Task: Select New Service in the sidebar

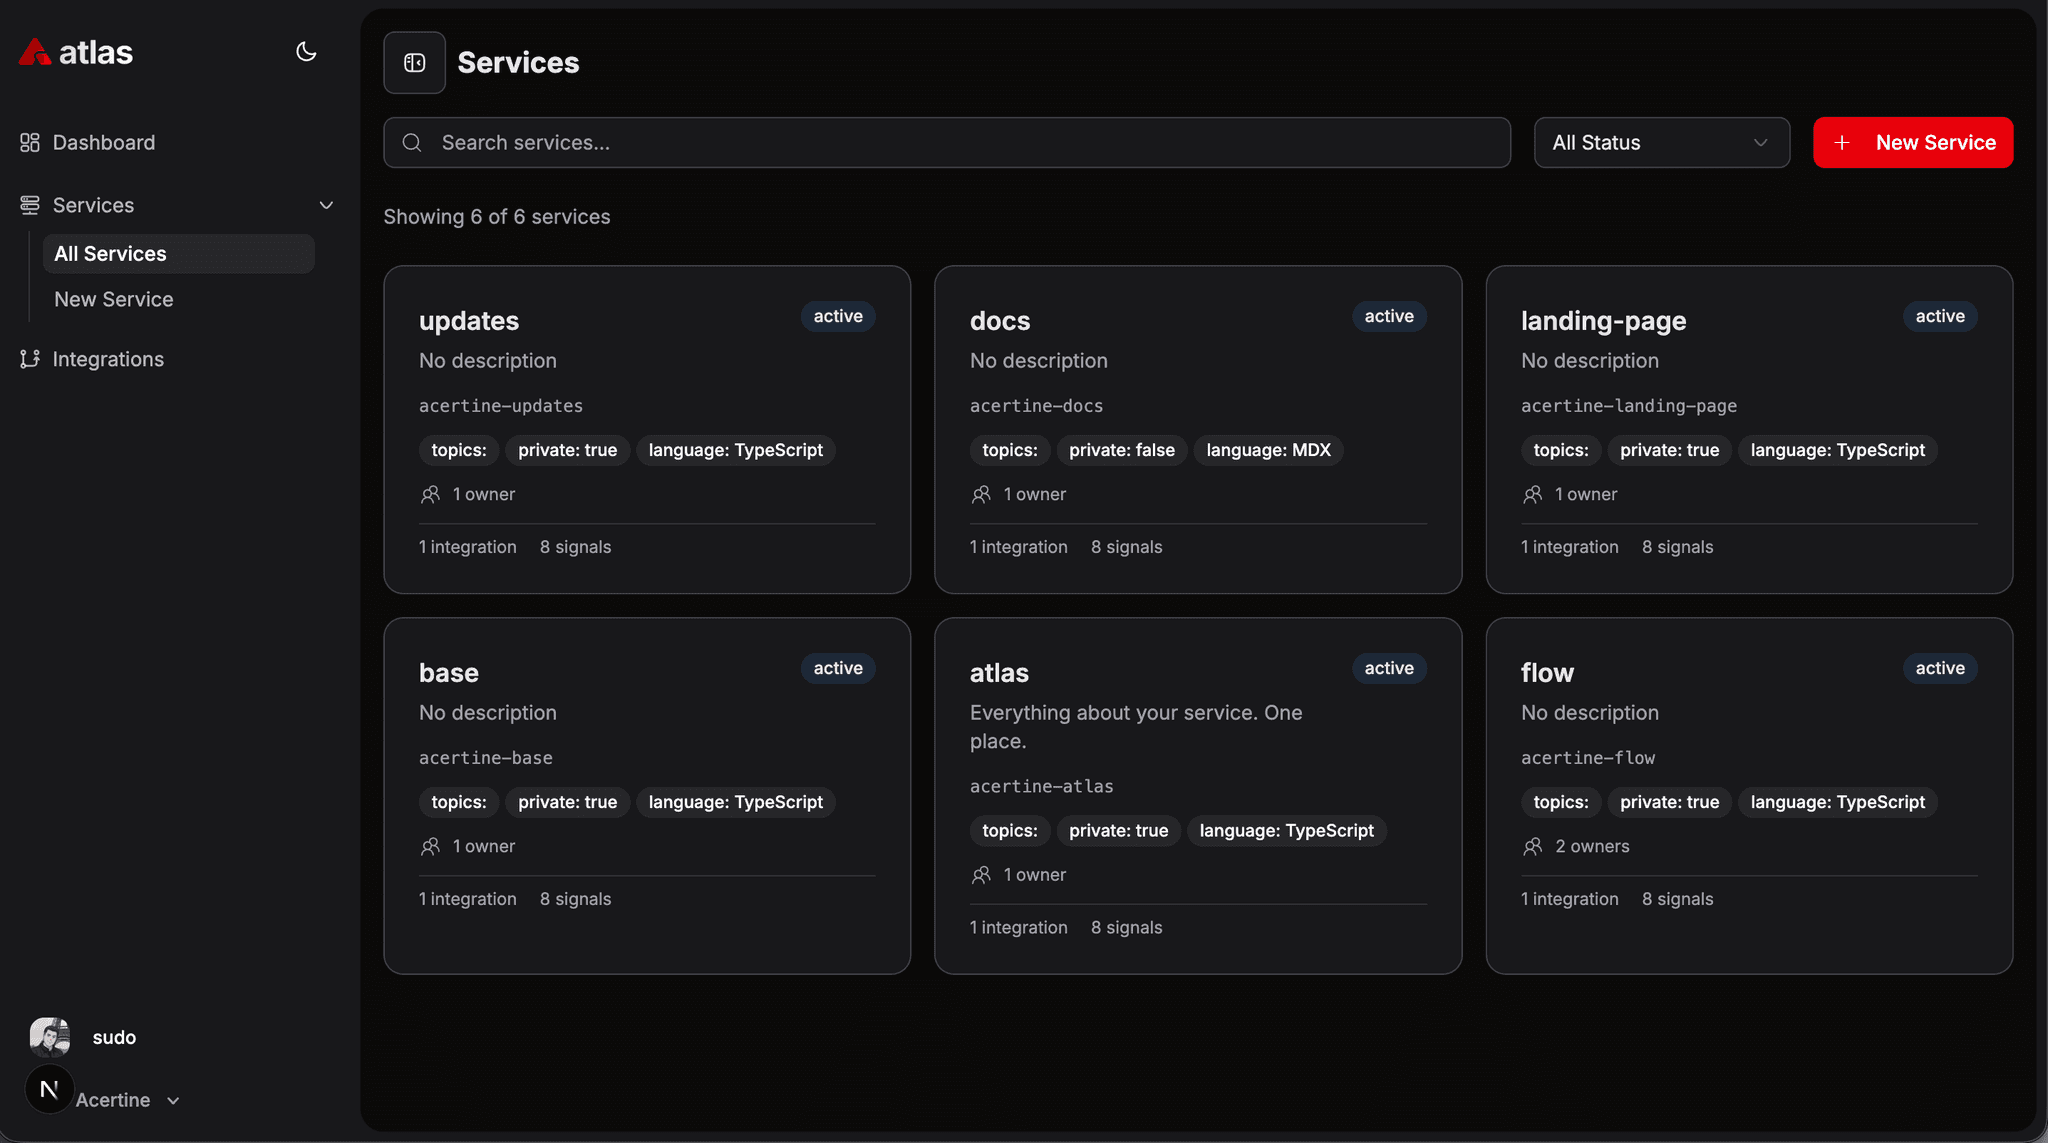Action: 113,298
